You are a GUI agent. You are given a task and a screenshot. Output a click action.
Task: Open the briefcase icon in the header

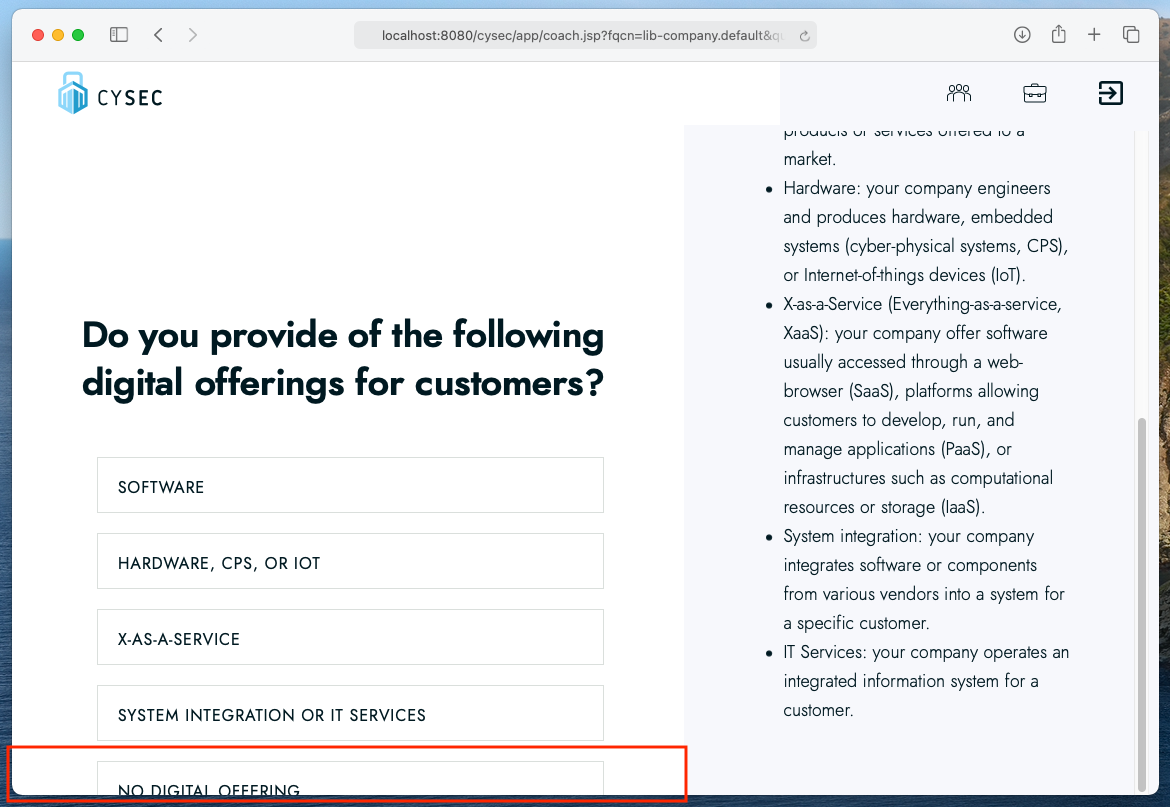[1035, 93]
